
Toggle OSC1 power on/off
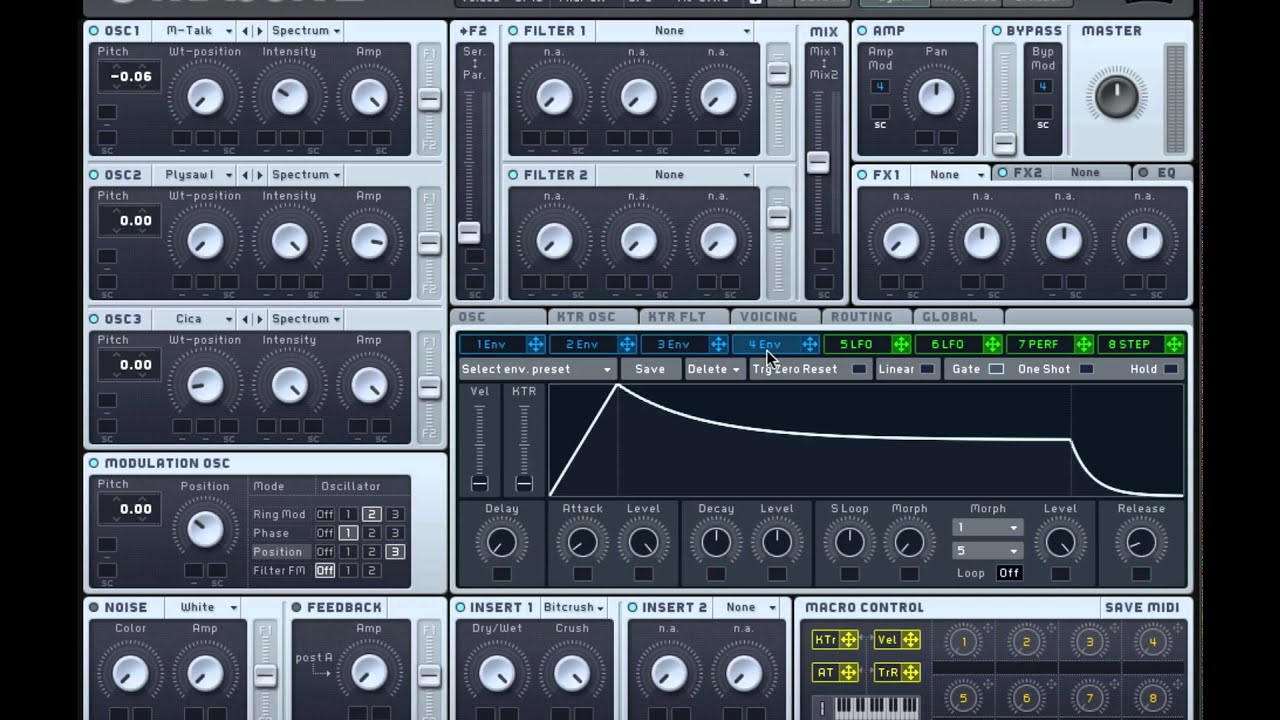(94, 31)
